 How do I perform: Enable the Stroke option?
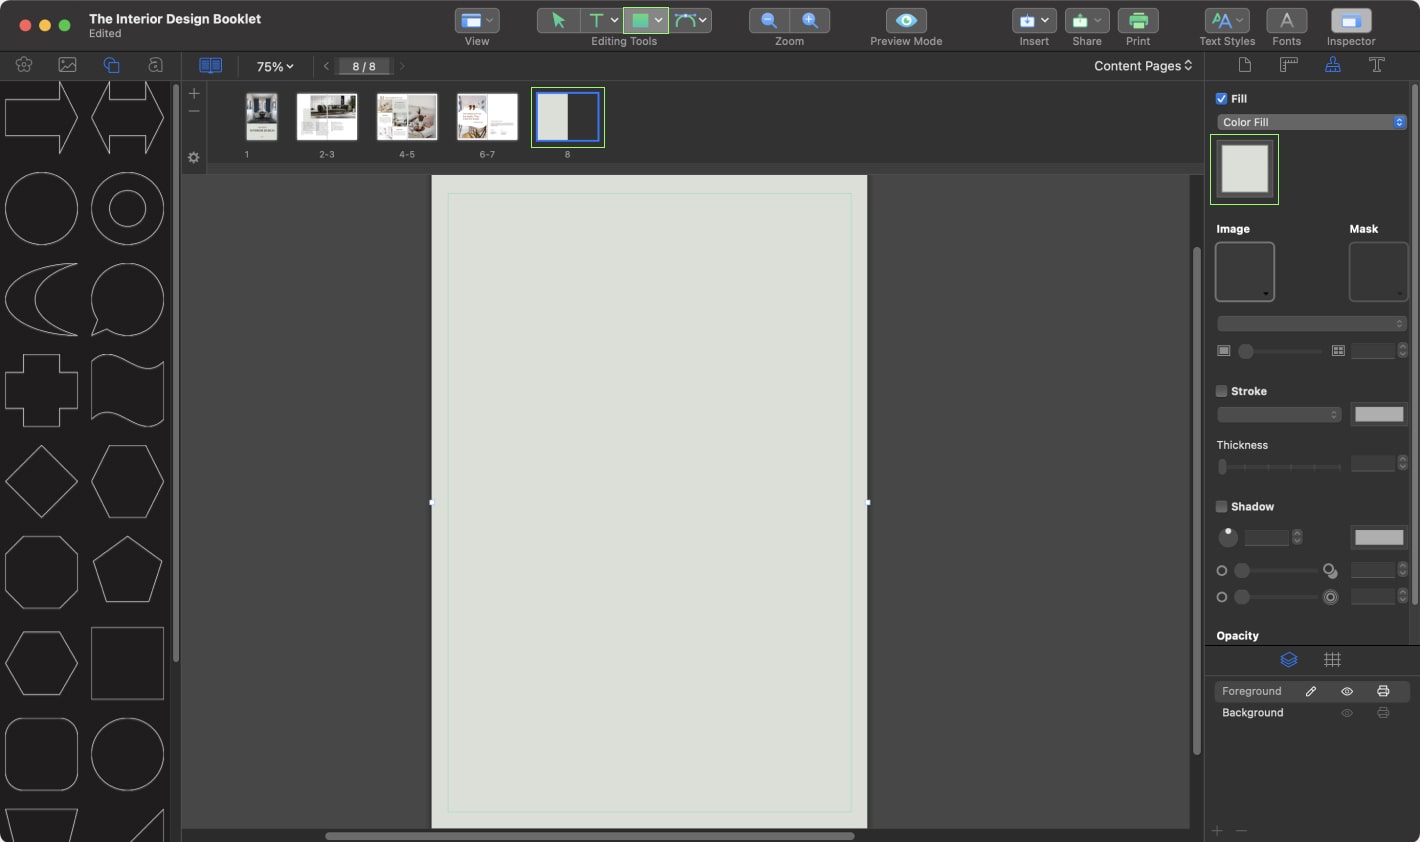[1221, 391]
